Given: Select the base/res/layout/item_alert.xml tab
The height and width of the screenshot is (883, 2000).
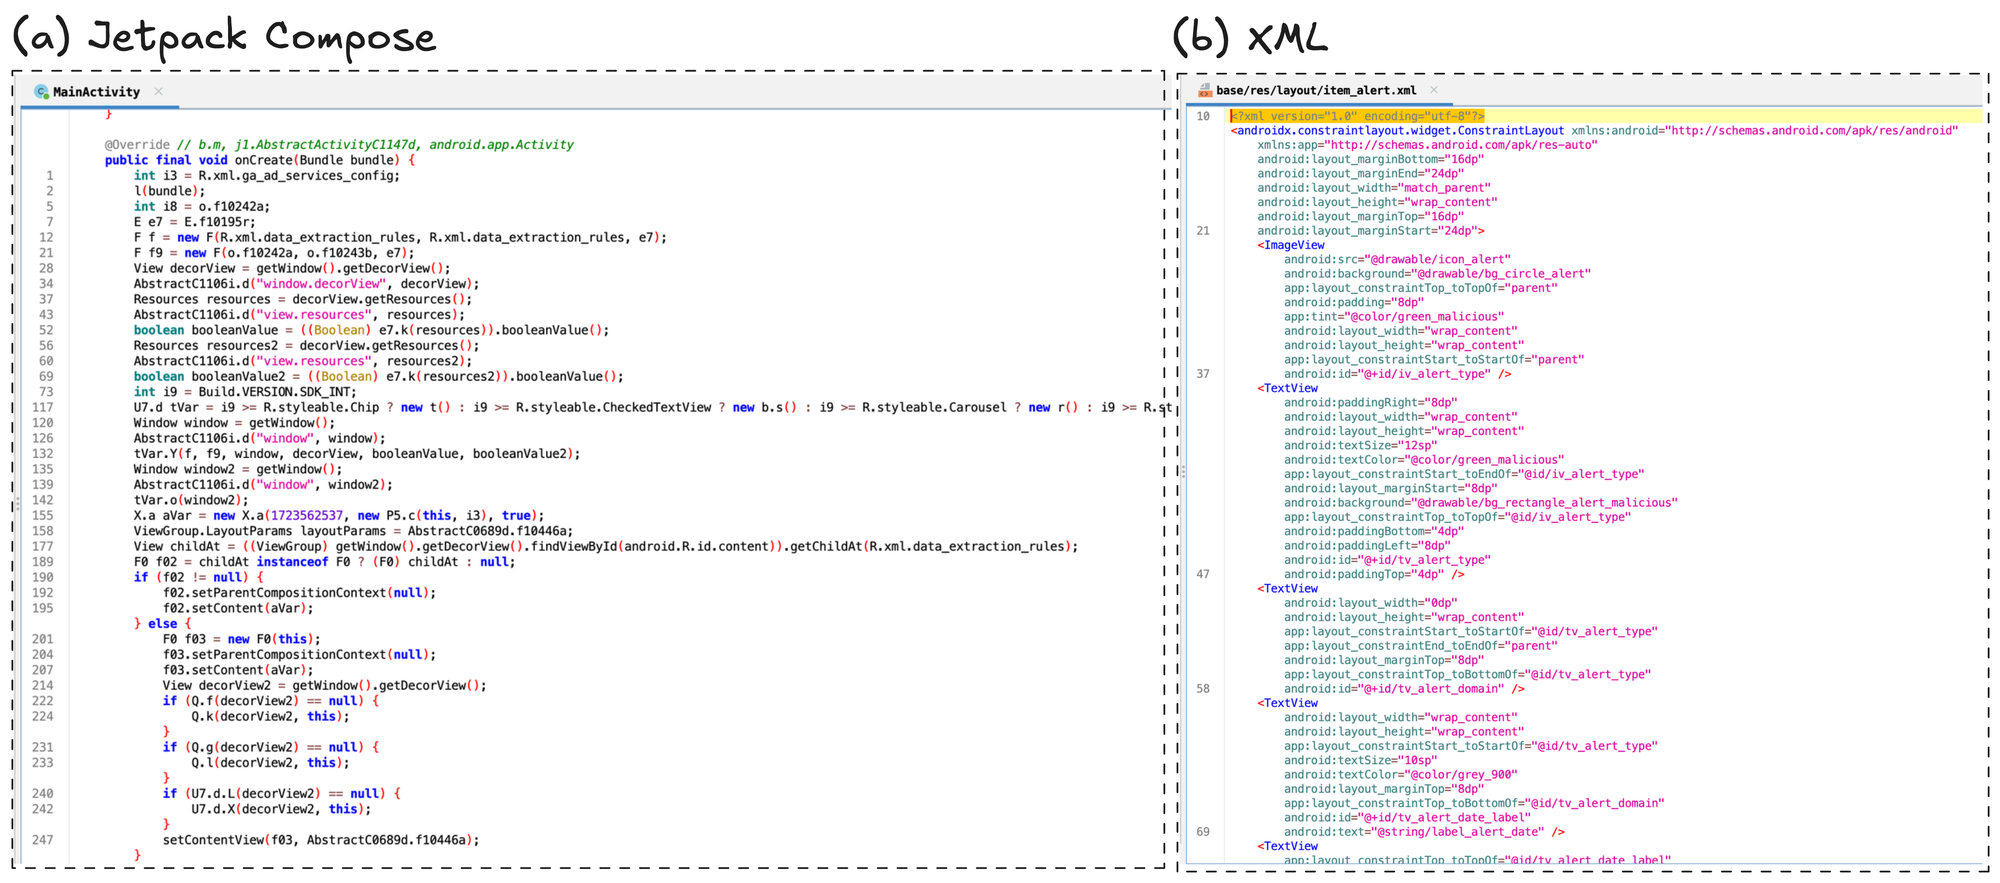Looking at the screenshot, I should [x=1316, y=91].
